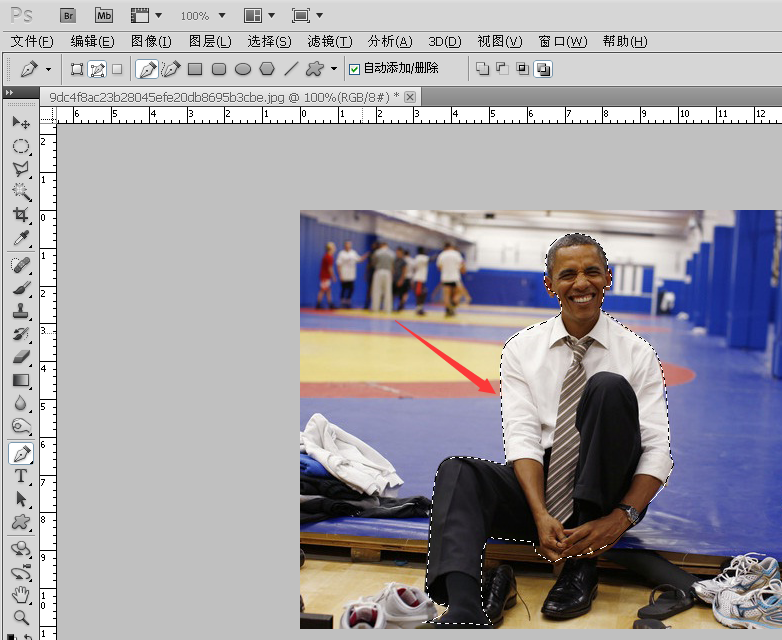Open the 3D(D) menu
The image size is (782, 640).
coord(445,41)
